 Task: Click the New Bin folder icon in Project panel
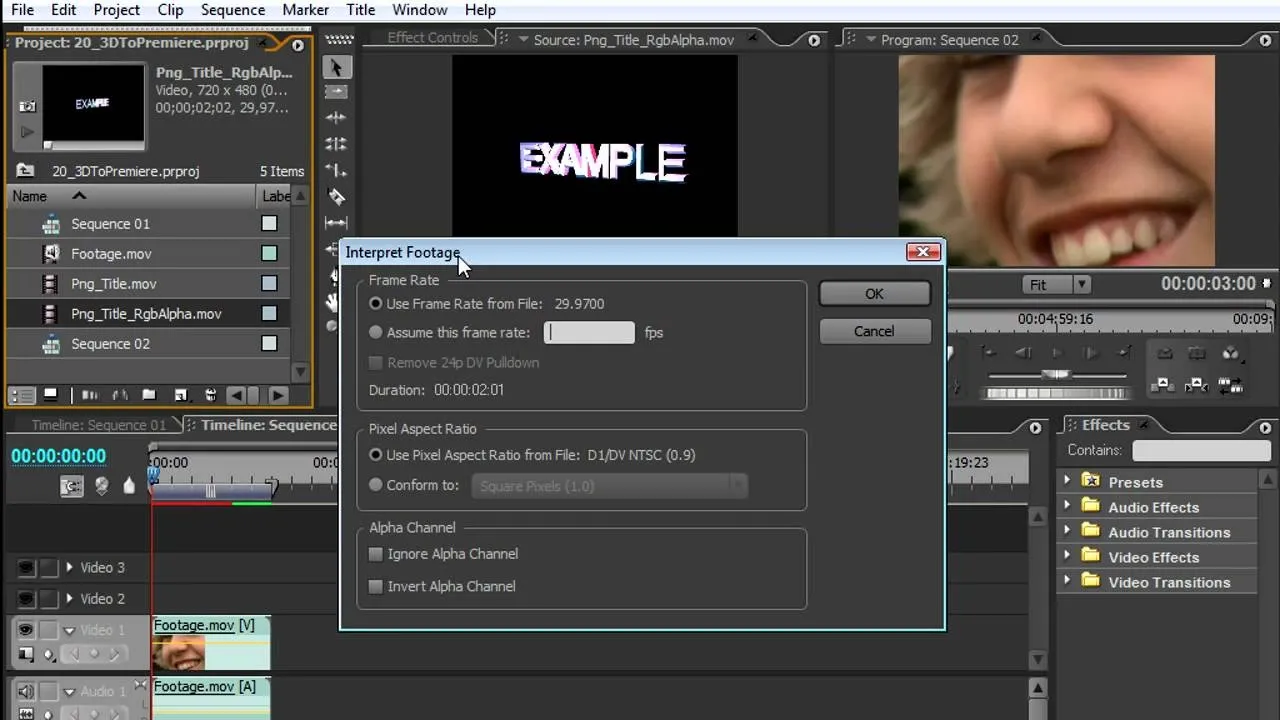pos(149,395)
